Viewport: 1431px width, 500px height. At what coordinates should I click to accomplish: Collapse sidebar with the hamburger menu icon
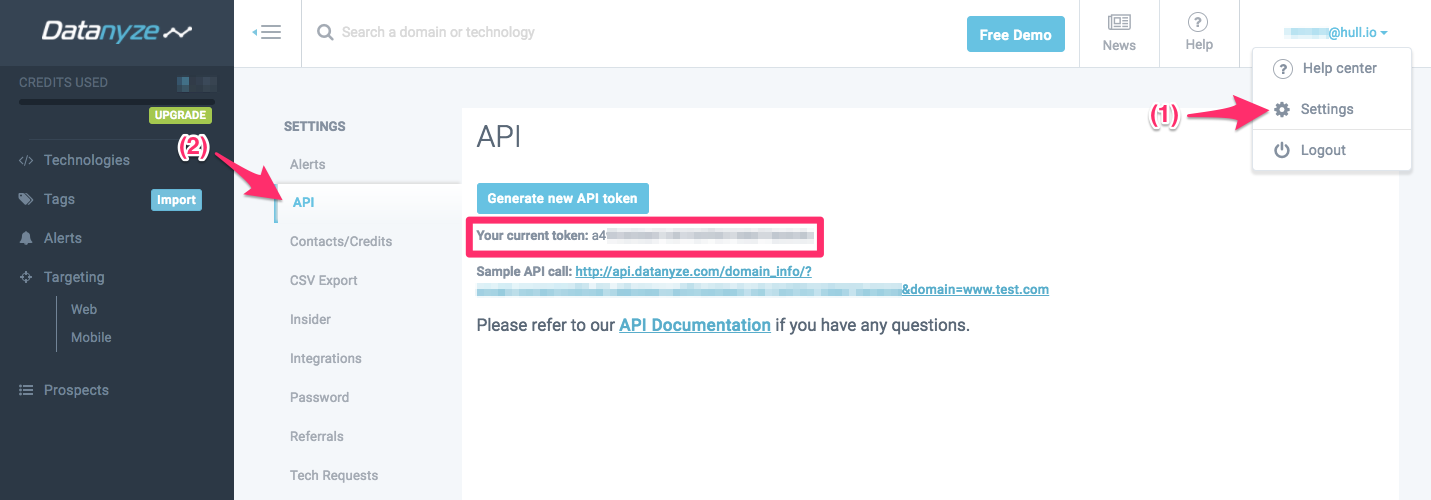[x=267, y=33]
